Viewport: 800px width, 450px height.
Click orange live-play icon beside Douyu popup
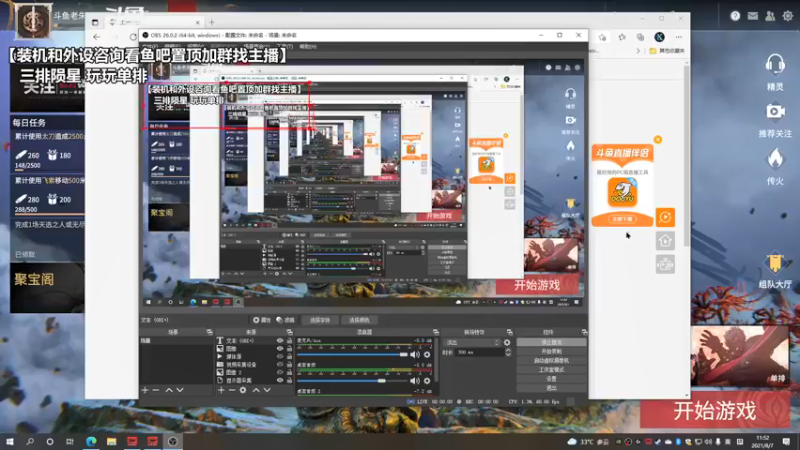point(665,217)
